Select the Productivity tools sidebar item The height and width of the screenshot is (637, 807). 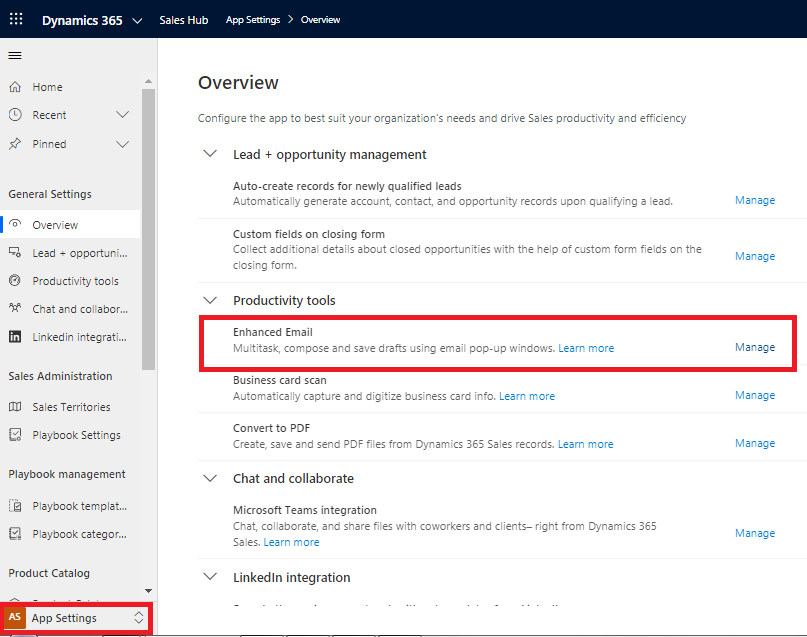click(73, 280)
